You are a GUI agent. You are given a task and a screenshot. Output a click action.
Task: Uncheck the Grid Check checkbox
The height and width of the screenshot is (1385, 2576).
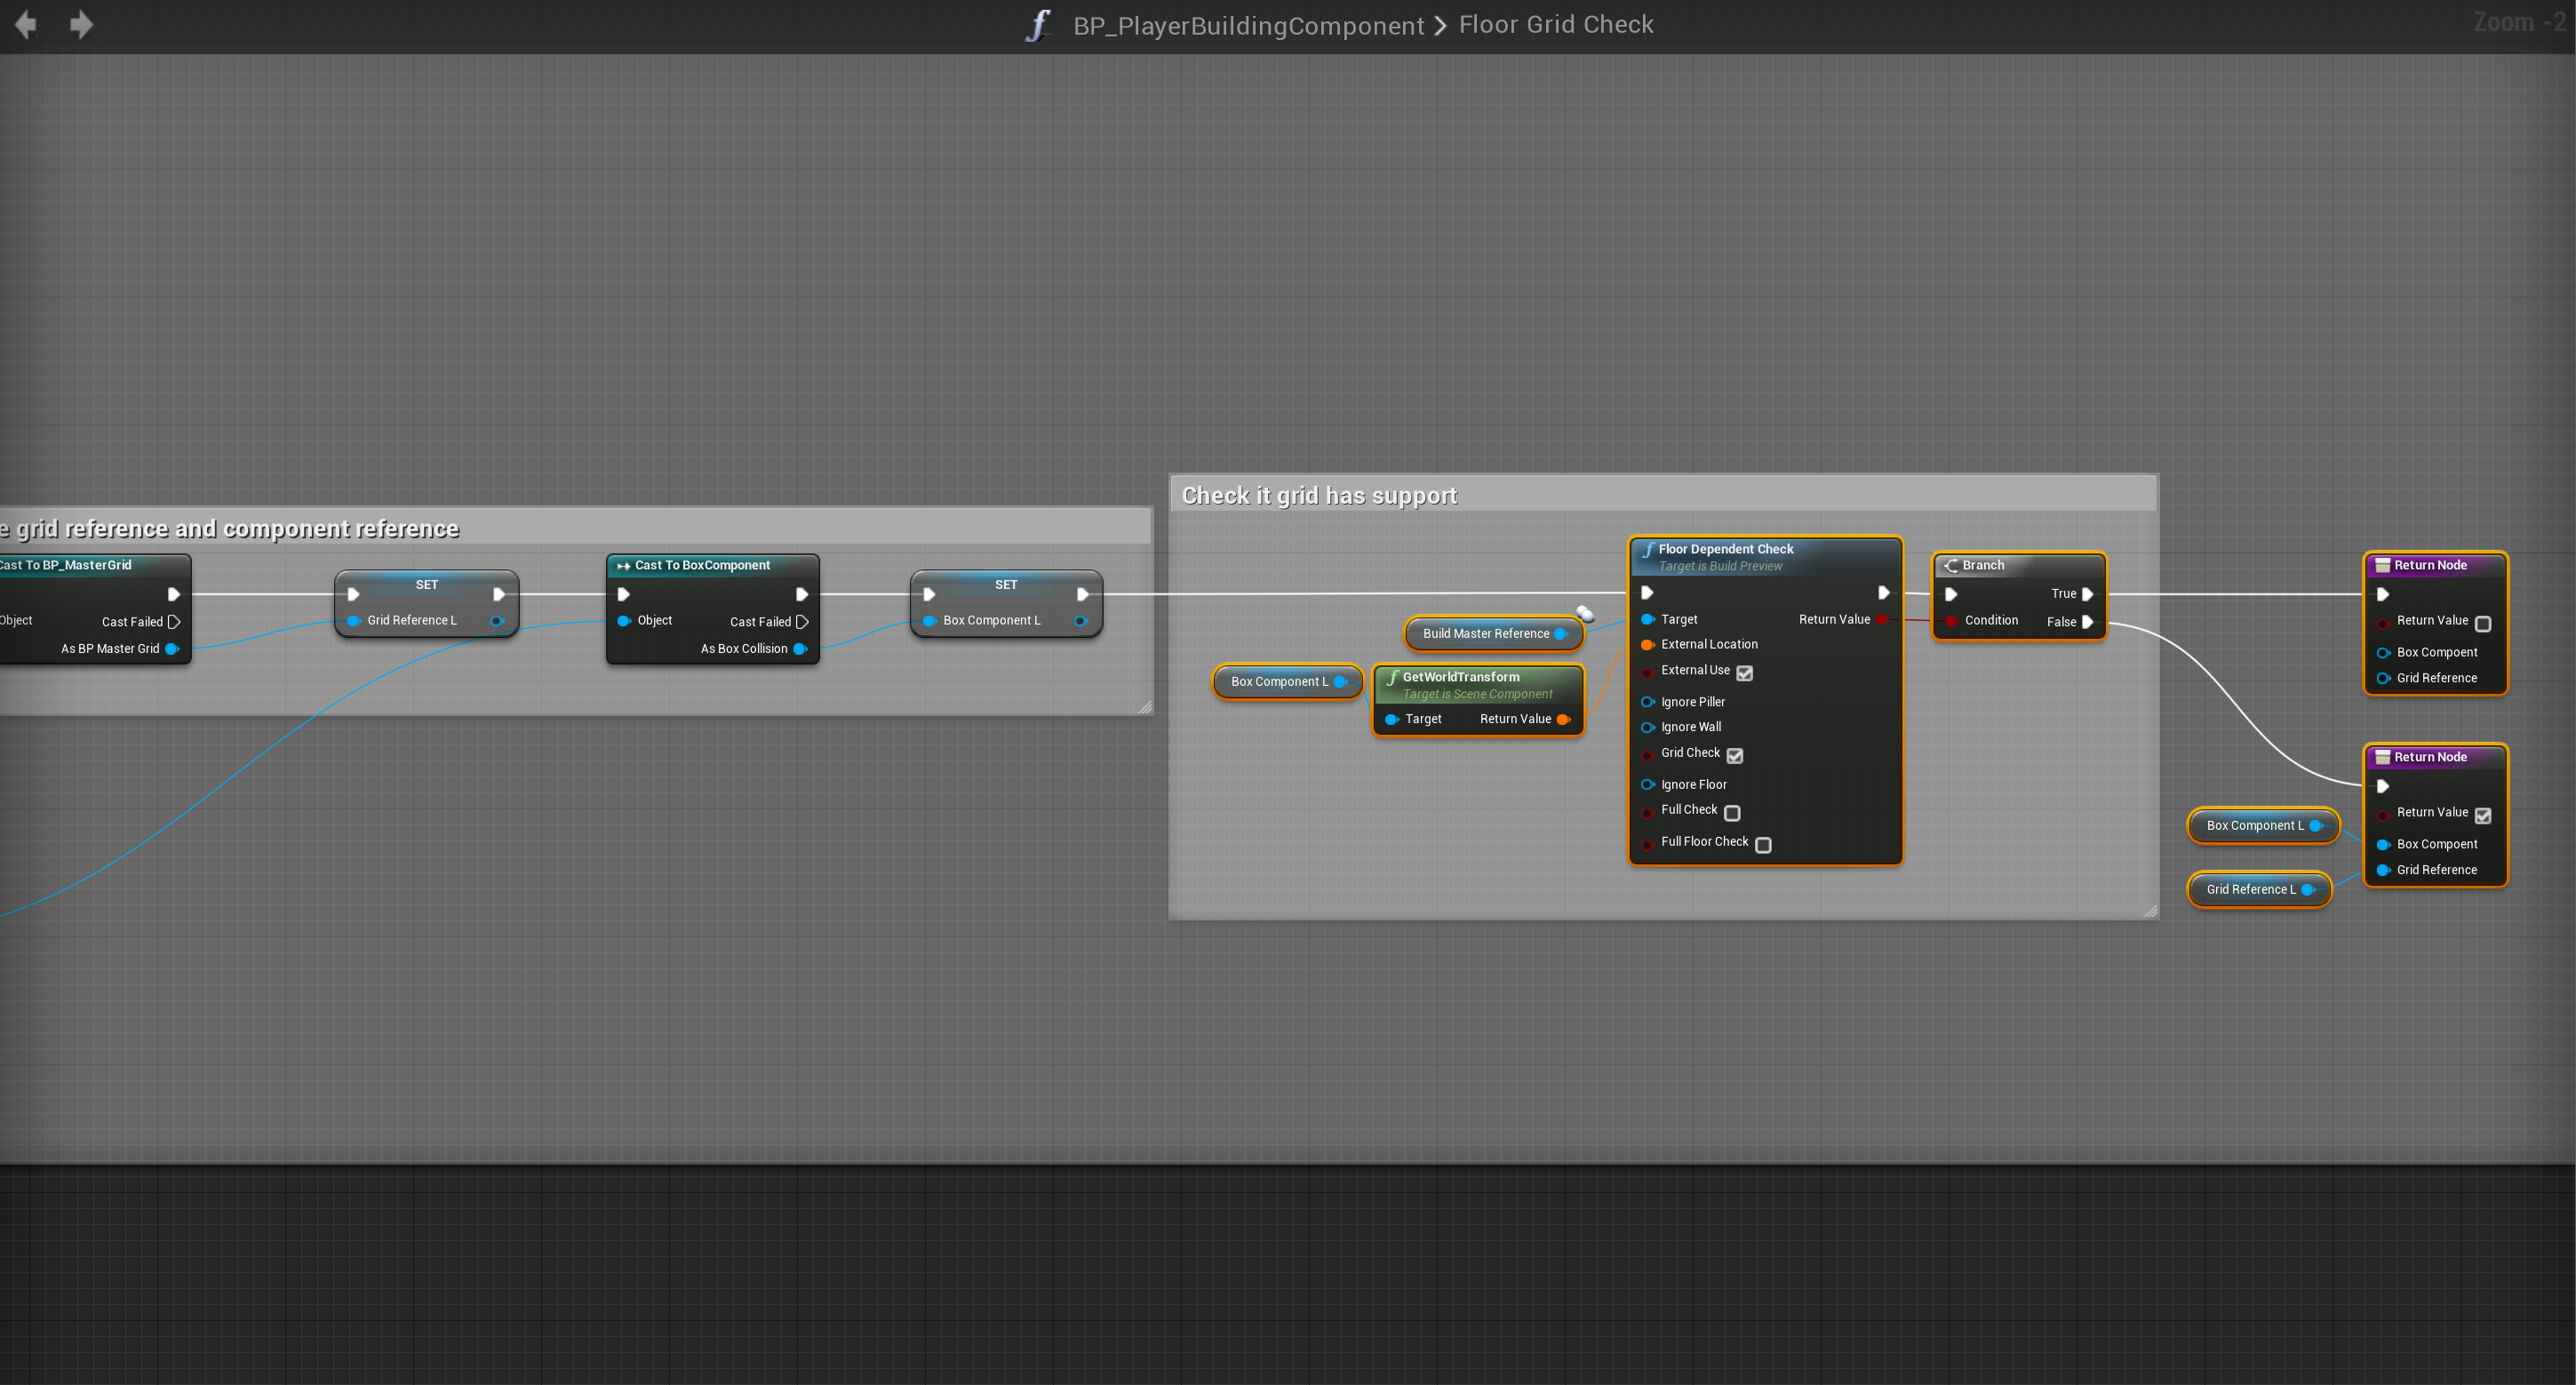1735,756
